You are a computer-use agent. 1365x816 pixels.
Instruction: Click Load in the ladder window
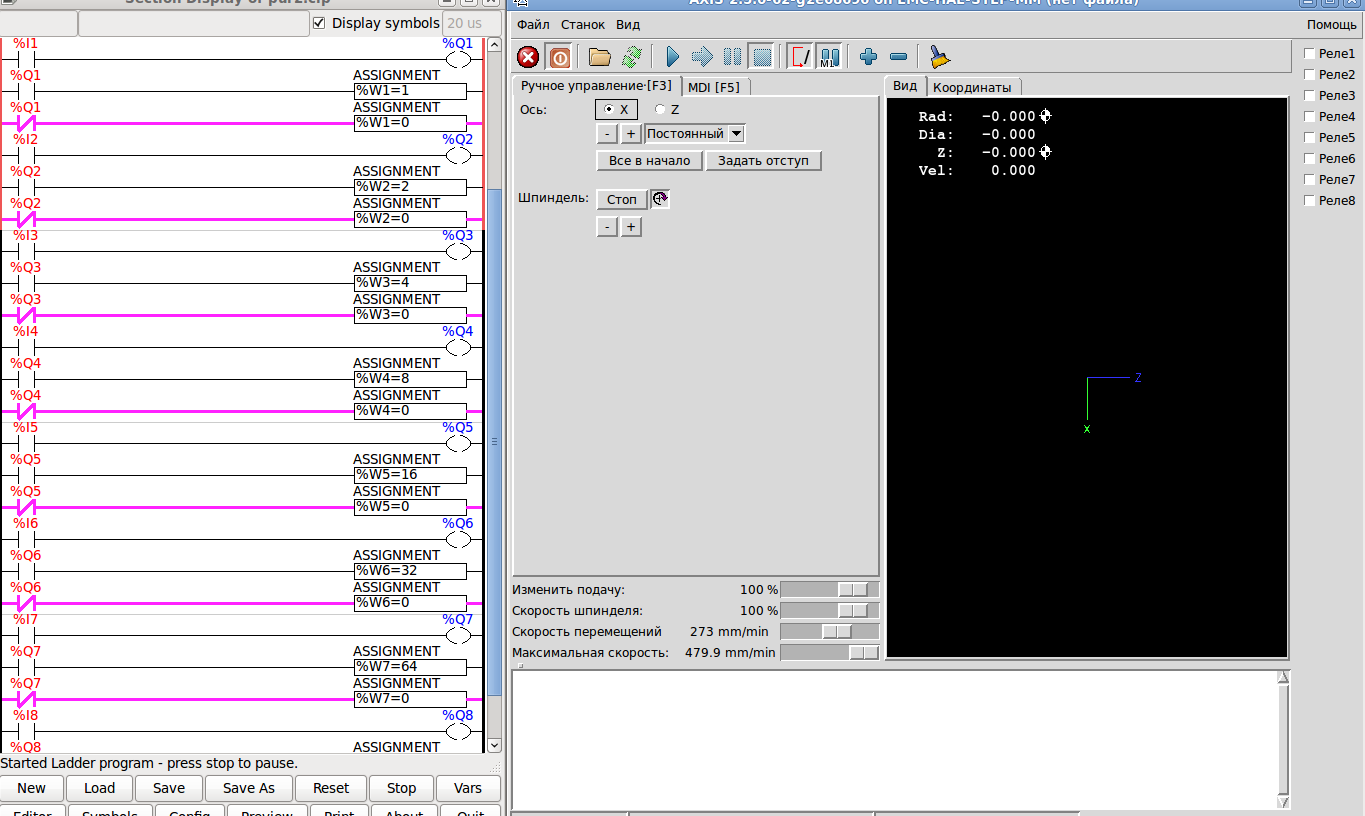[x=100, y=788]
